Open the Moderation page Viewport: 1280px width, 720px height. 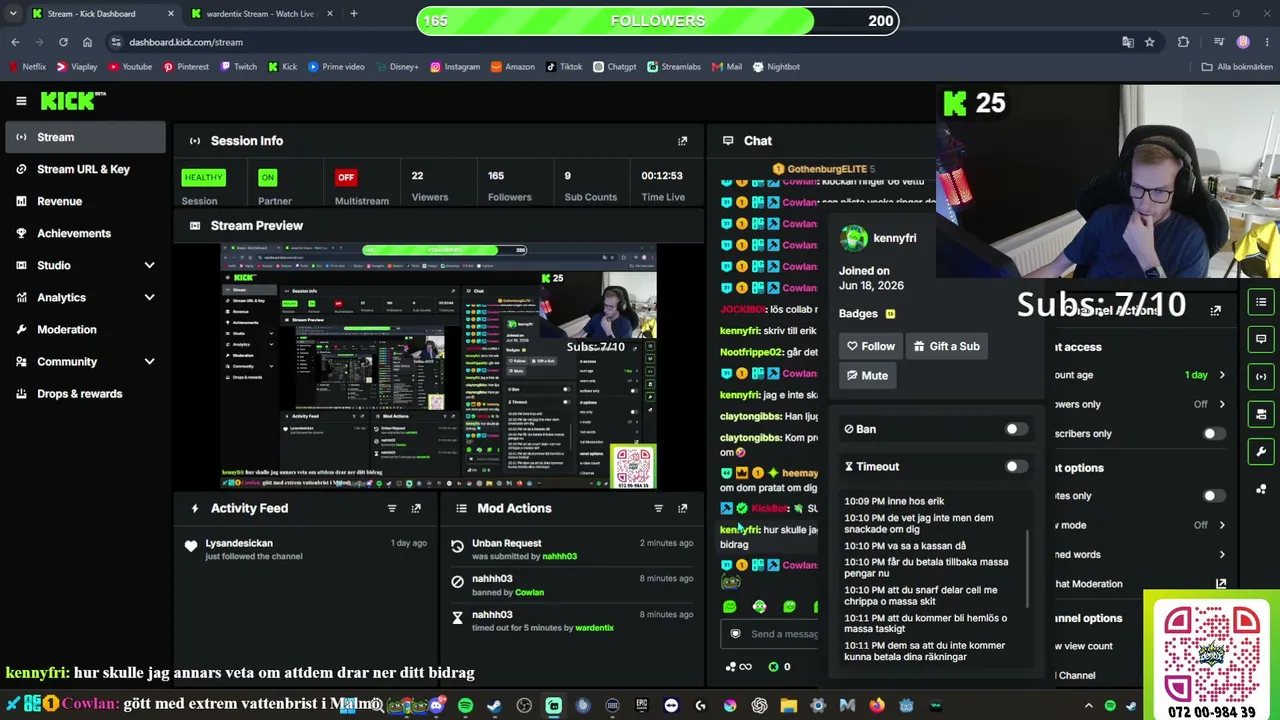pyautogui.click(x=85, y=329)
